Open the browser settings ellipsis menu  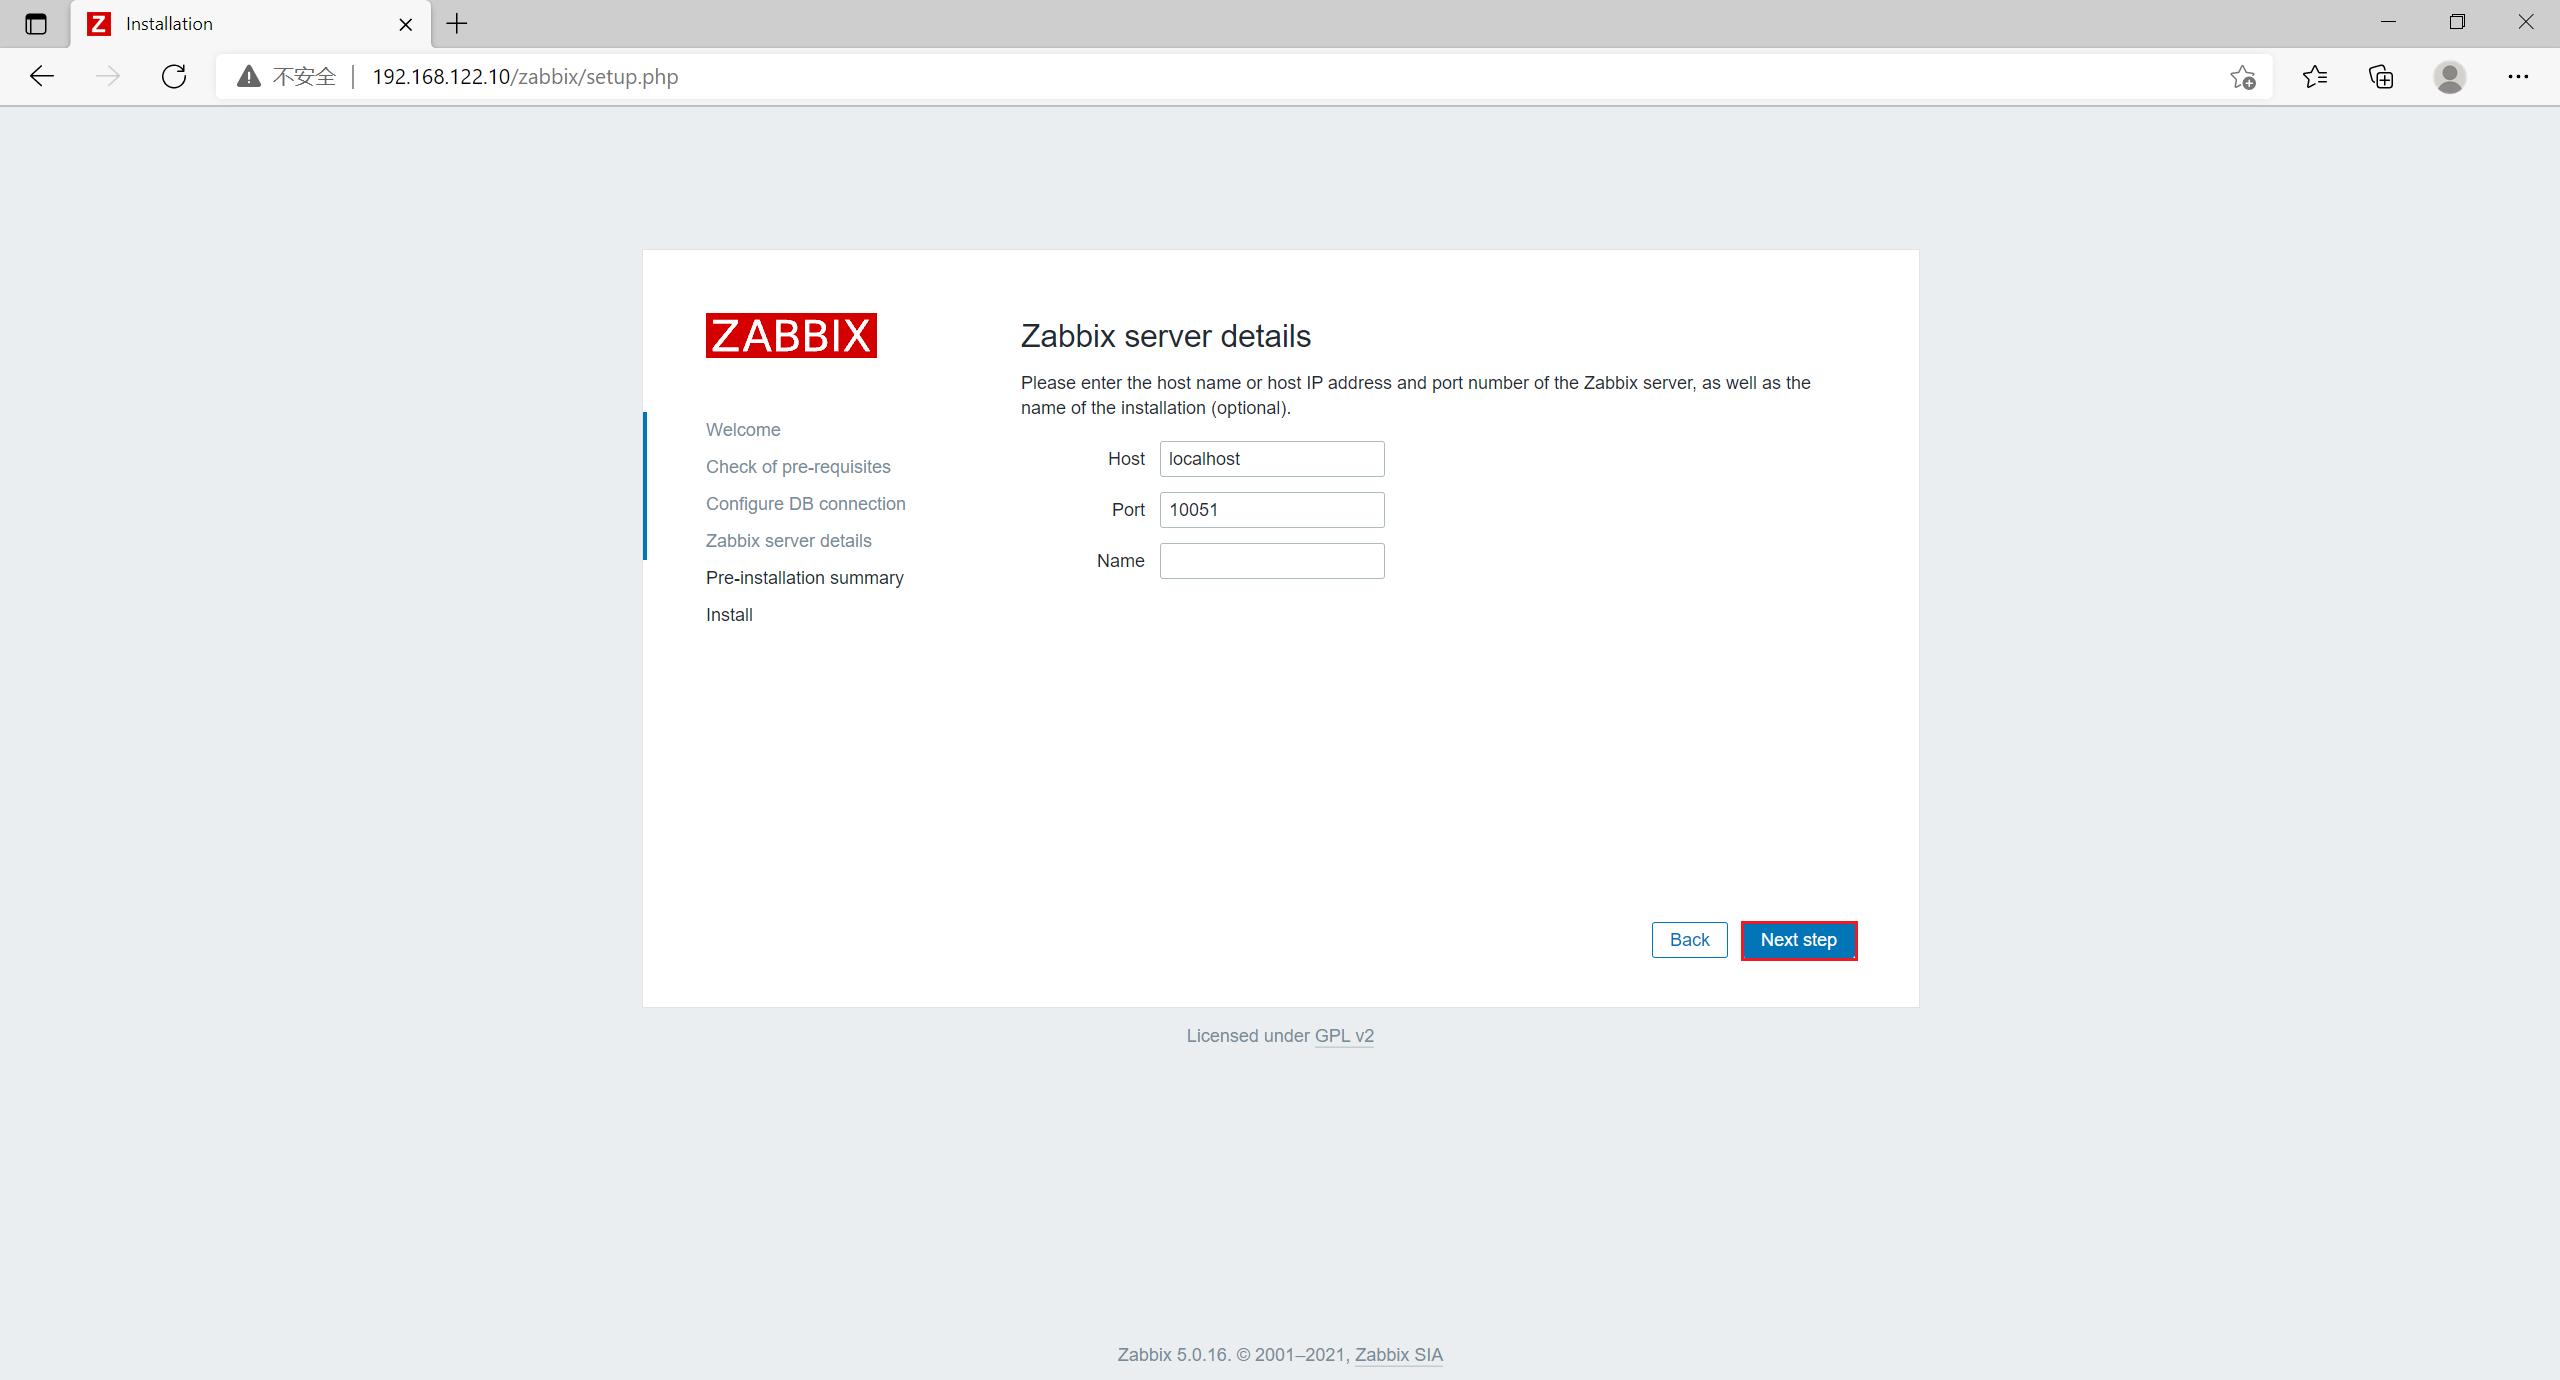pyautogui.click(x=2518, y=77)
